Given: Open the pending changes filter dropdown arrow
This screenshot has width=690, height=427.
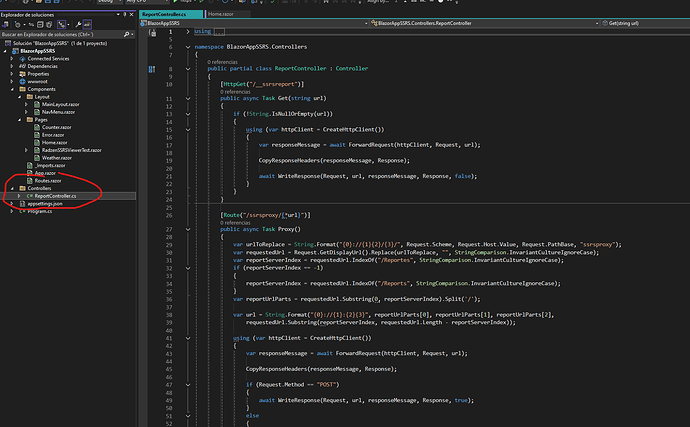Looking at the screenshot, I should (25, 25).
